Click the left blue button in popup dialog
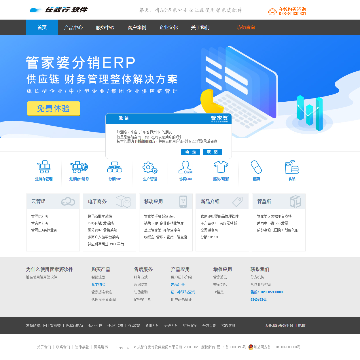This screenshot has height=360, width=360. [x=190, y=152]
